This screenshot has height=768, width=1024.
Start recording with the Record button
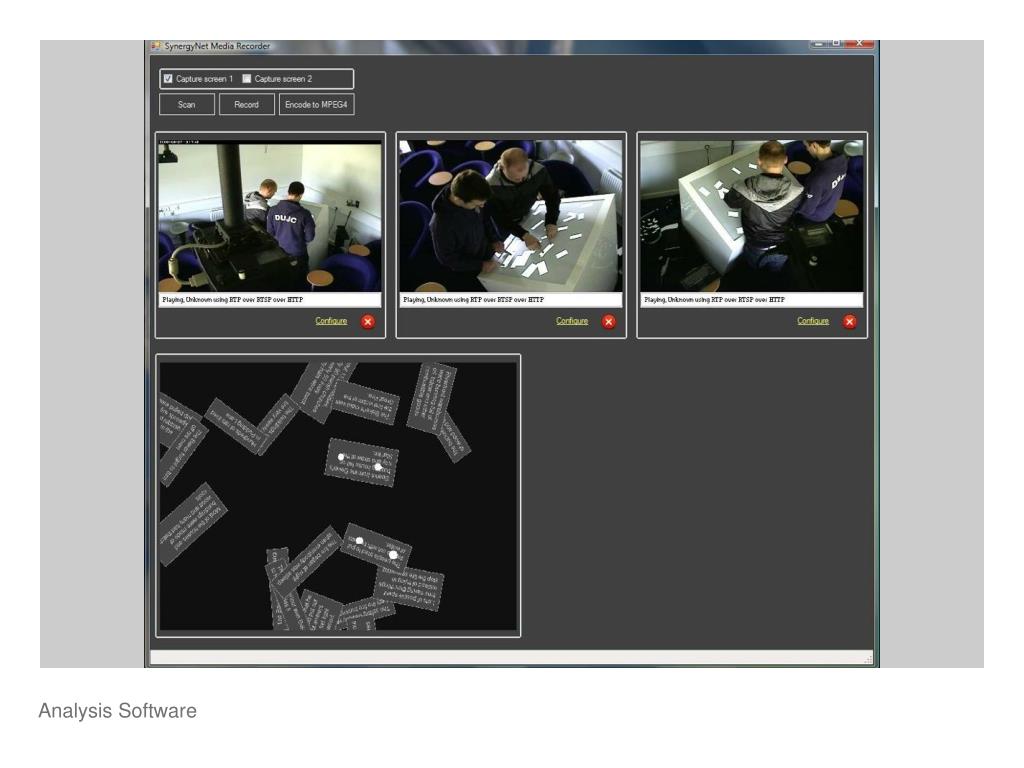[x=246, y=105]
